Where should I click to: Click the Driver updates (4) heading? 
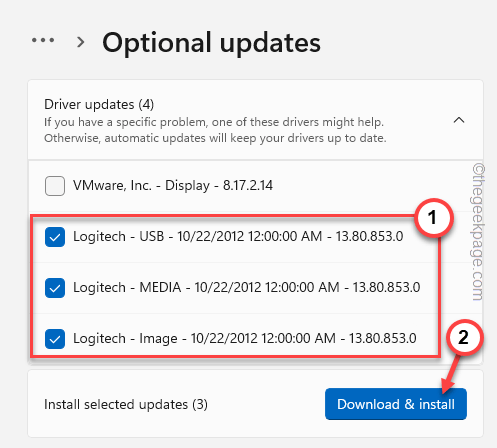pyautogui.click(x=99, y=104)
